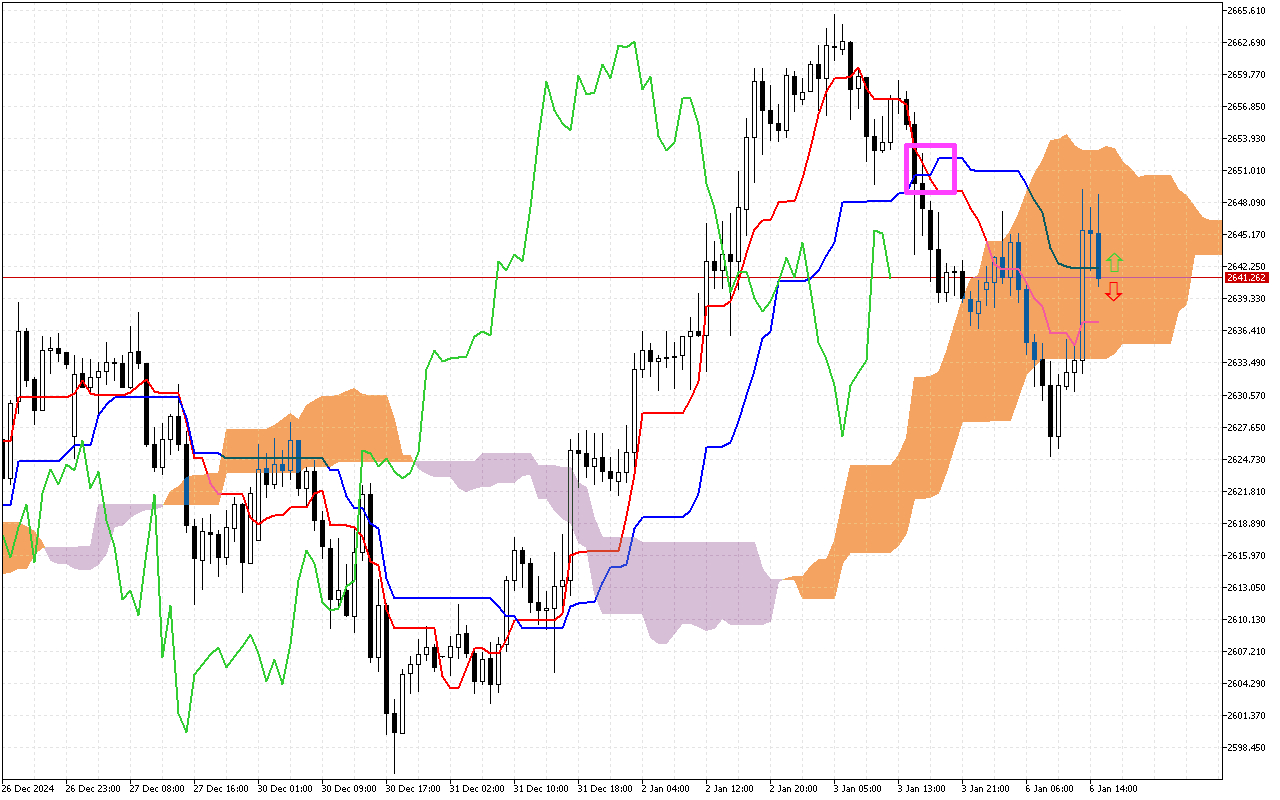This screenshot has width=1280, height=800.
Task: Select the 2659.770 price label
Action: [1245, 75]
